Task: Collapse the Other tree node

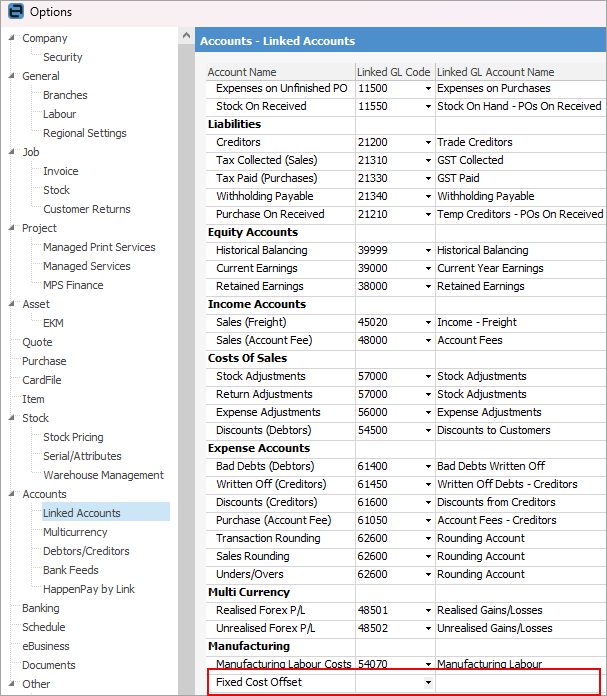Action: 12,684
